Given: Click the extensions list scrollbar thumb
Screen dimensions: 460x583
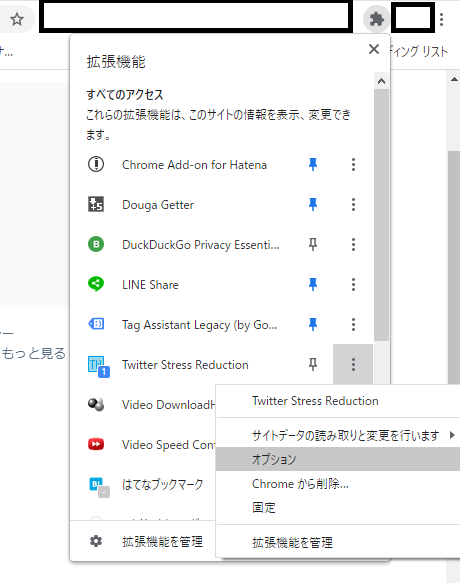Looking at the screenshot, I should tap(381, 215).
